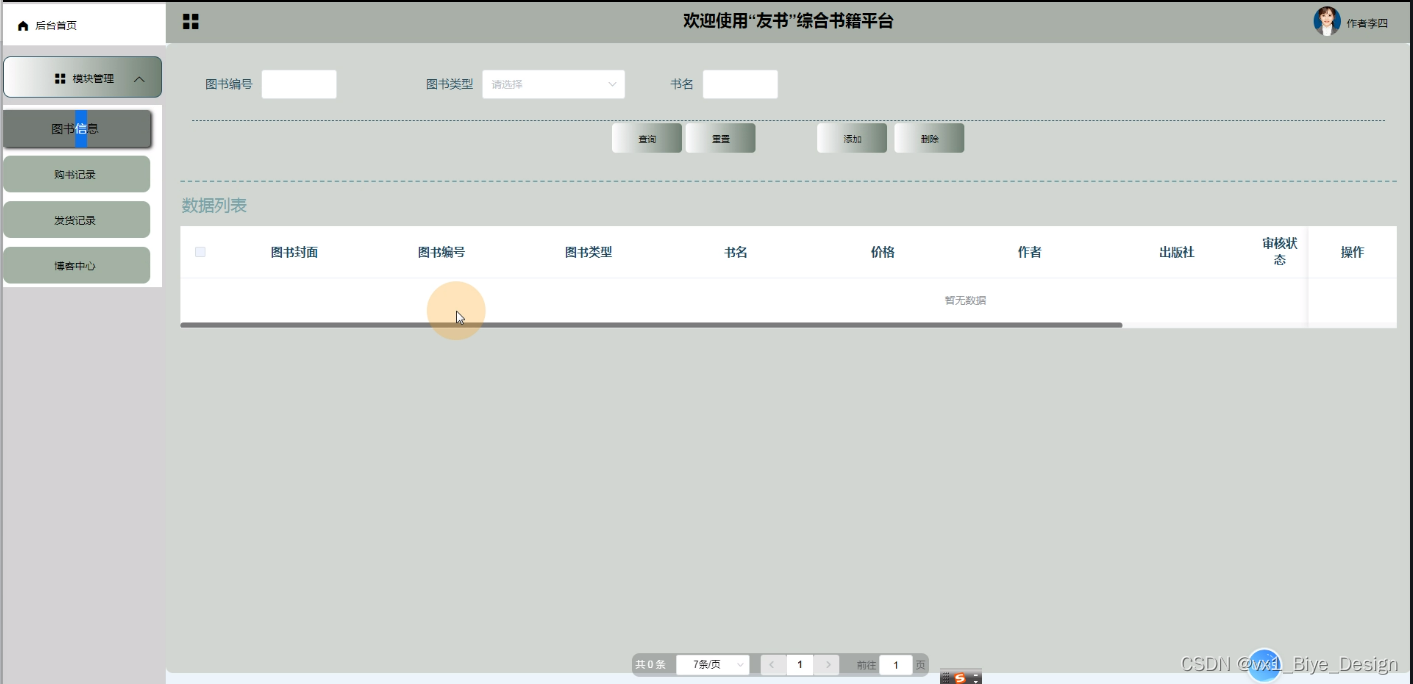Click the 审核状态 column header
The image size is (1413, 684).
[1280, 251]
